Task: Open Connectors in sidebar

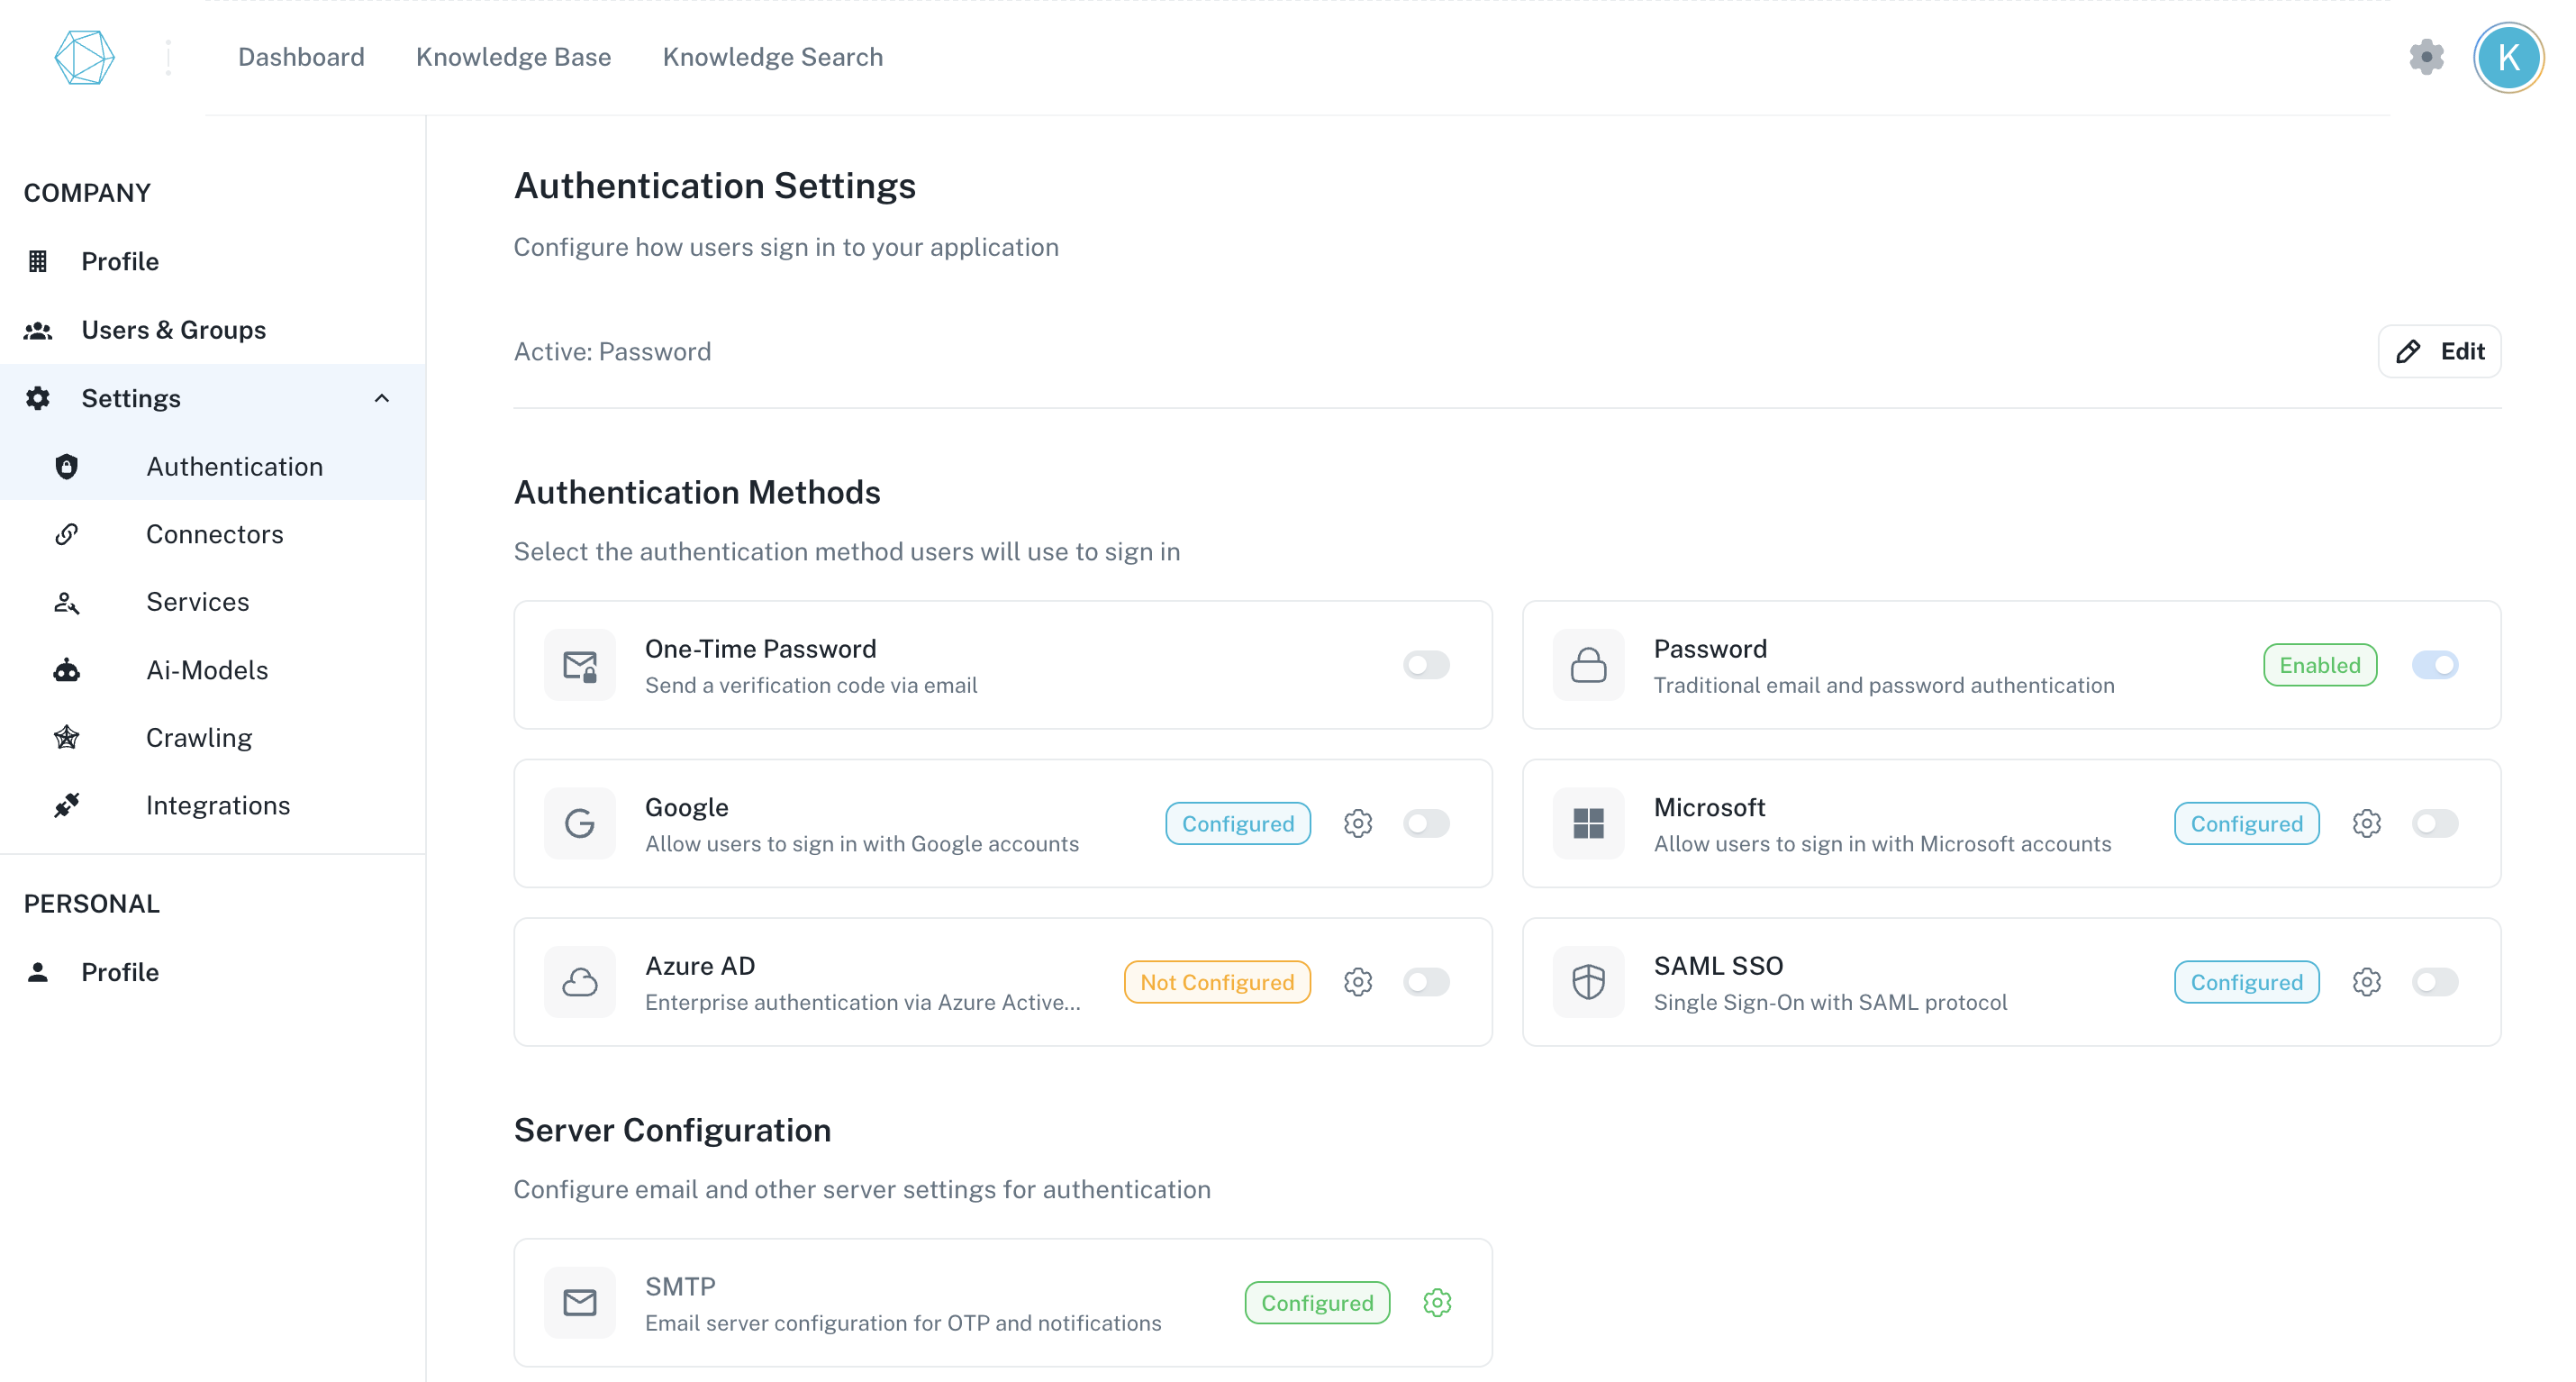Action: [x=214, y=534]
